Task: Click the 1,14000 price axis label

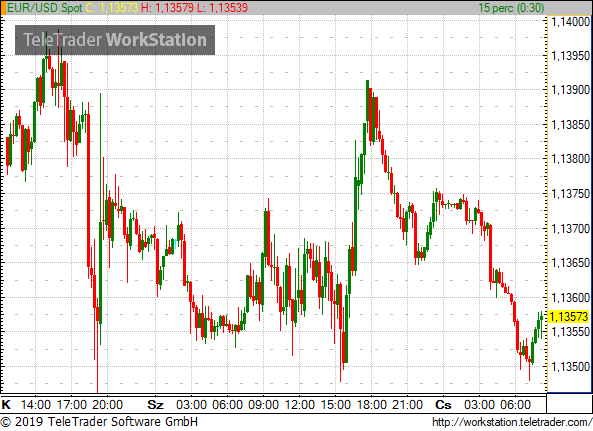Action: tap(571, 22)
